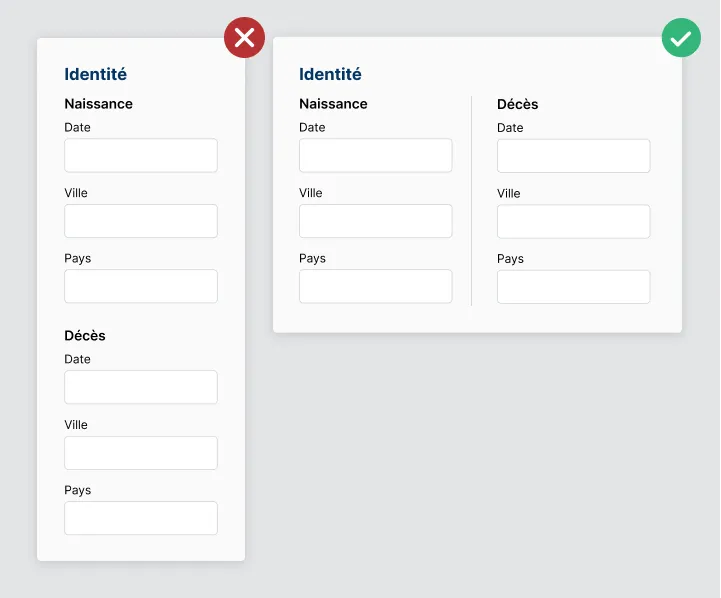Focus Naissance Ville input in single-column card
The width and height of the screenshot is (721, 598).
pos(141,221)
